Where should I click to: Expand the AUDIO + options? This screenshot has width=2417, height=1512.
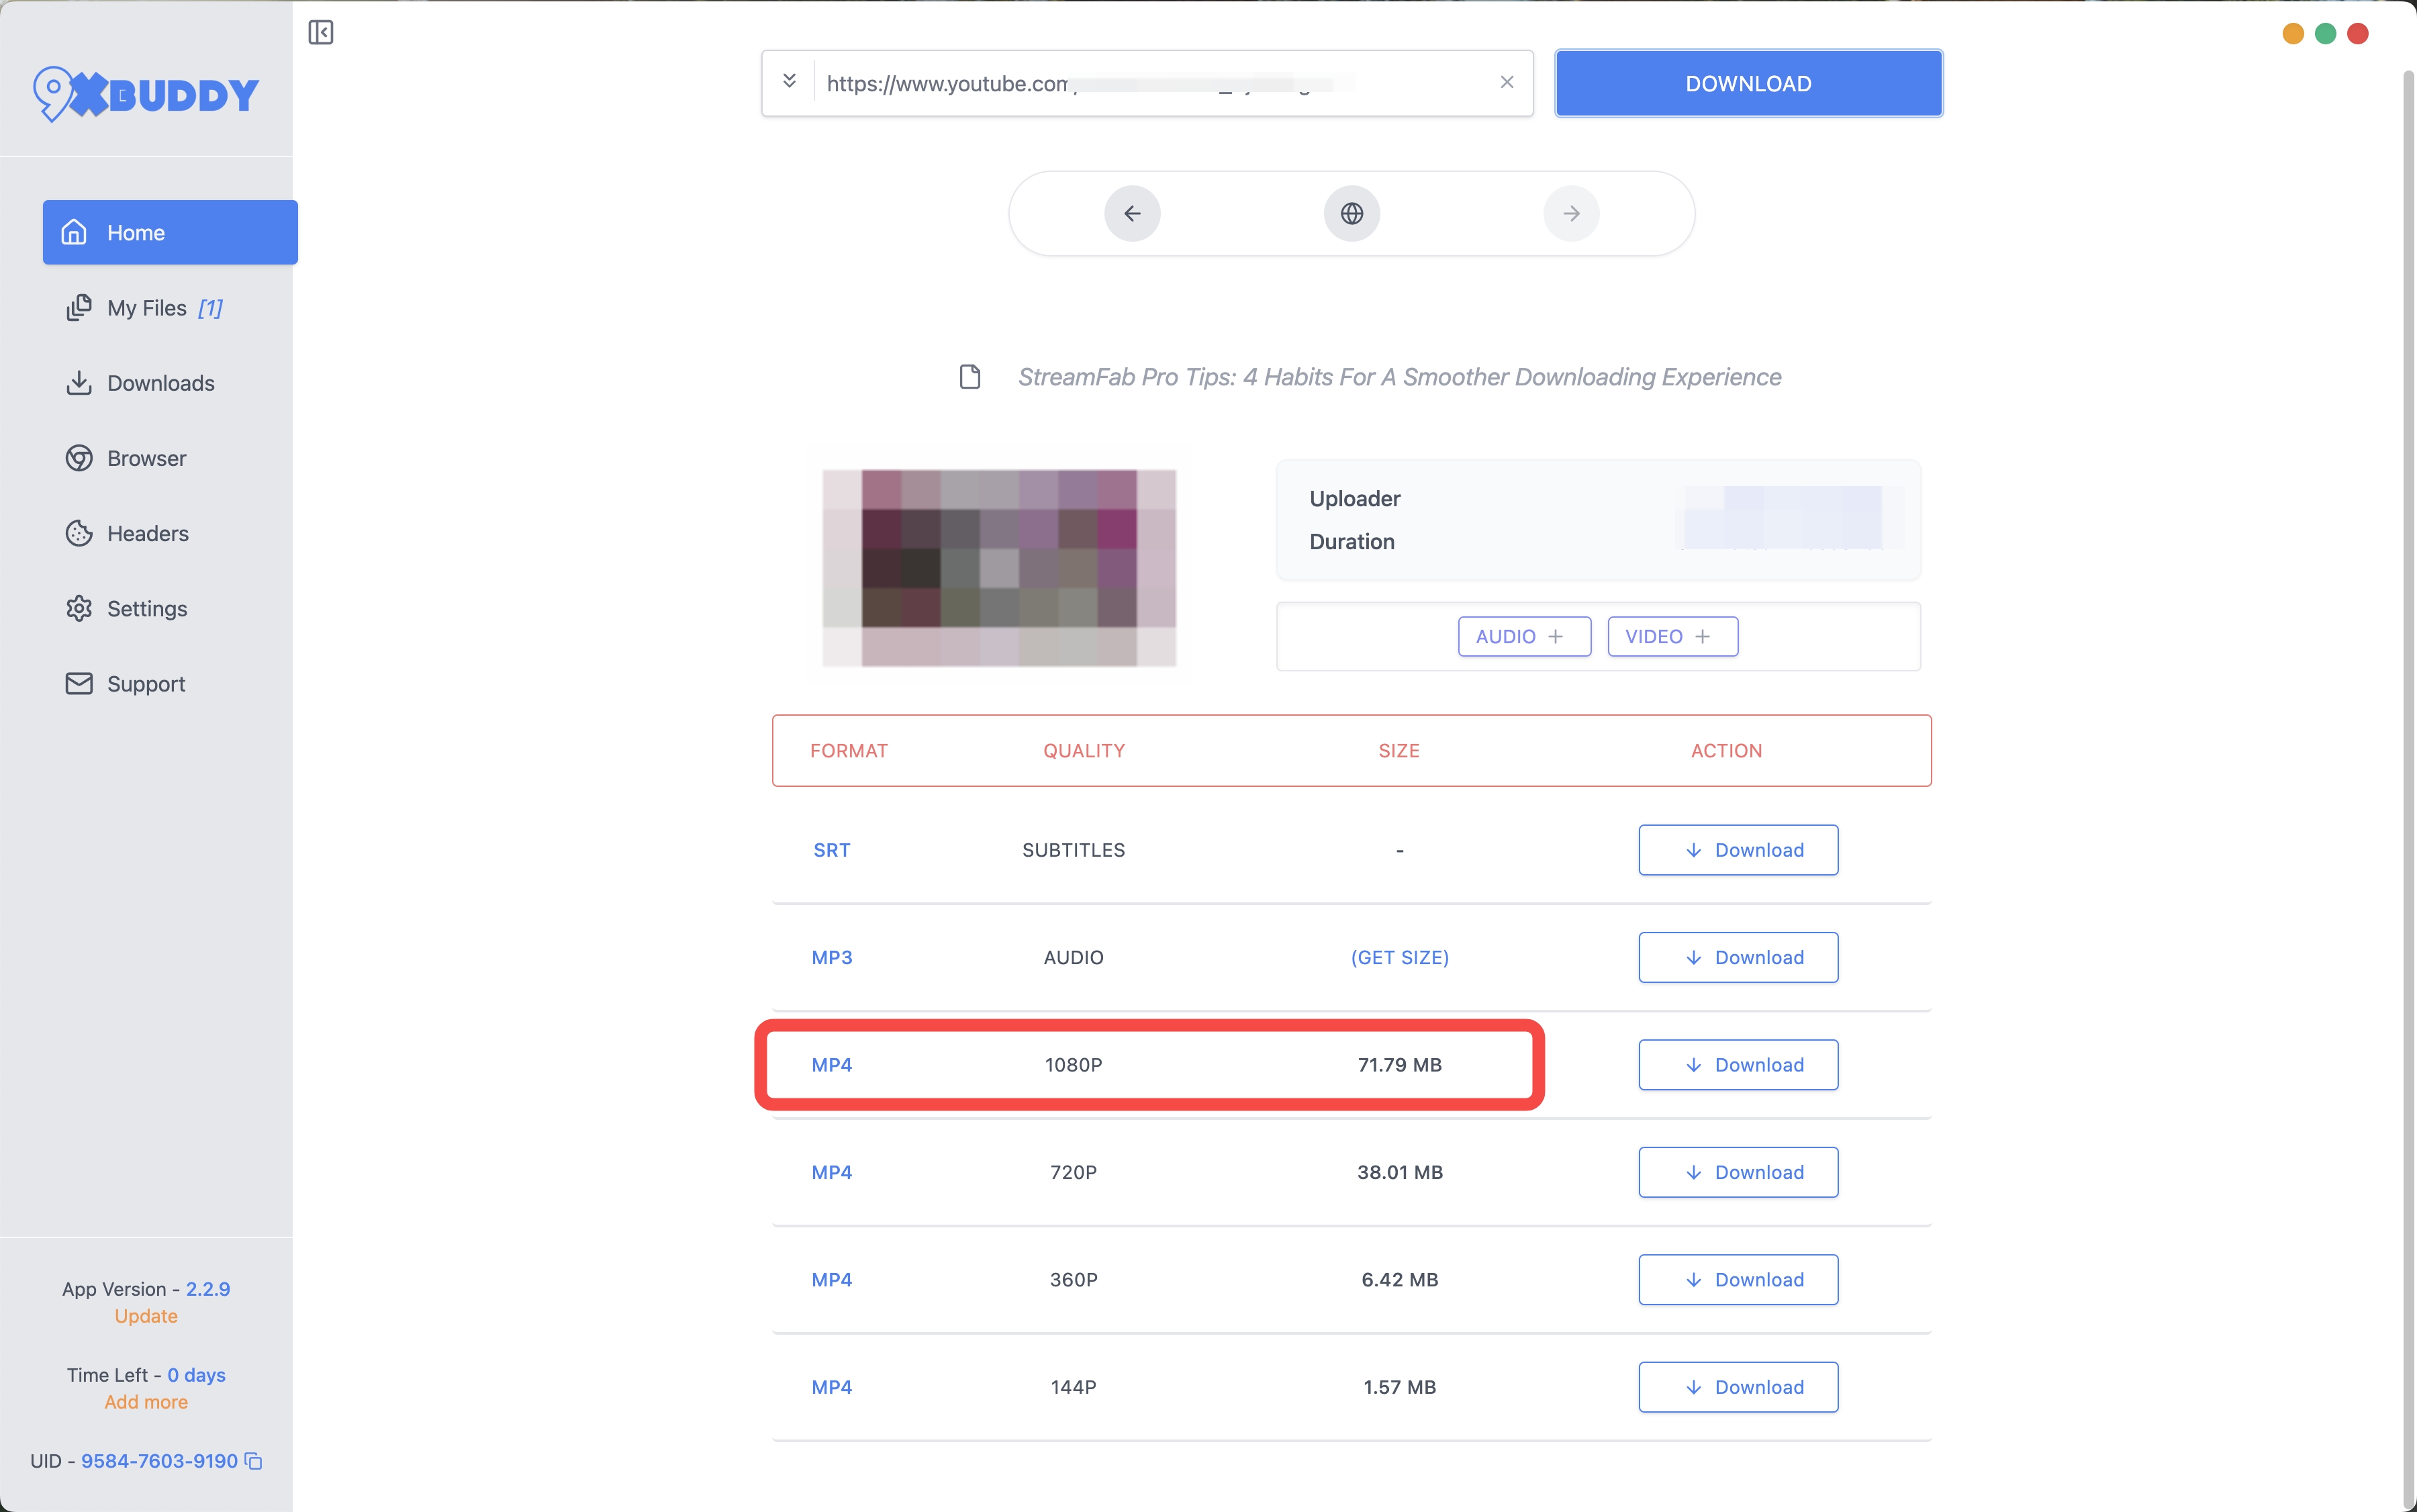(1524, 637)
